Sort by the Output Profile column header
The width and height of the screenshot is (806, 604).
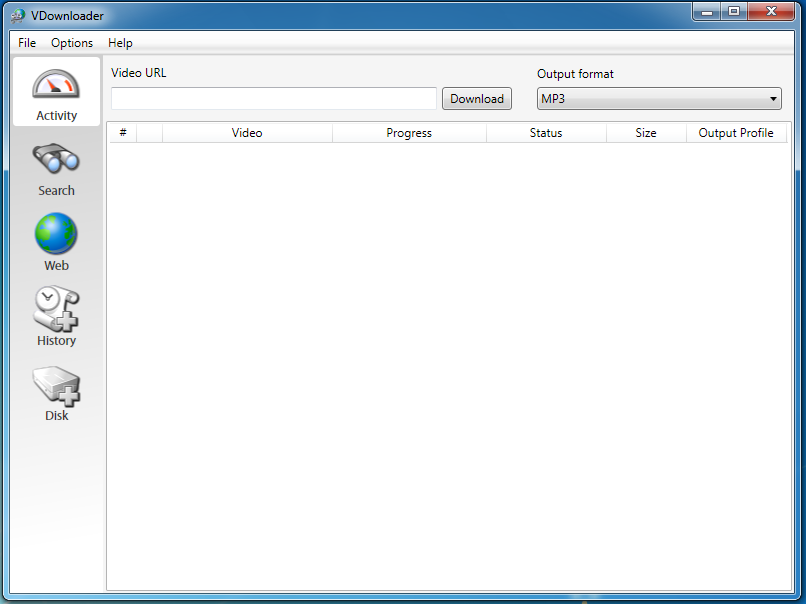click(736, 133)
